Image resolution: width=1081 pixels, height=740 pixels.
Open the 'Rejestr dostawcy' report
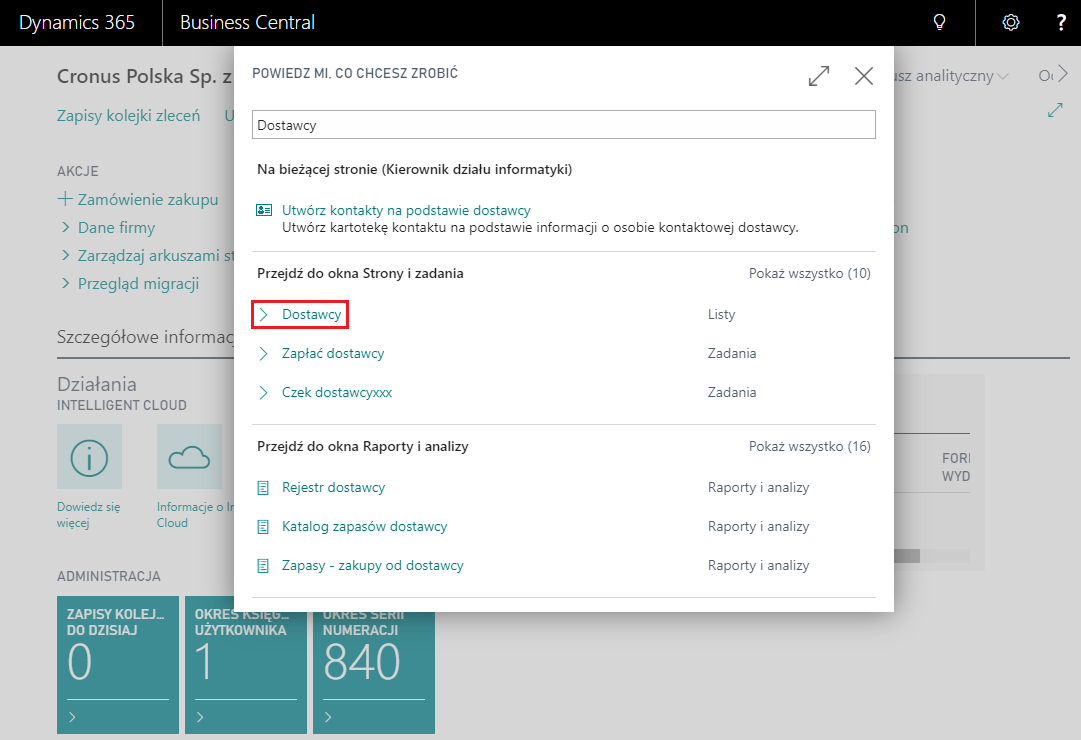334,488
